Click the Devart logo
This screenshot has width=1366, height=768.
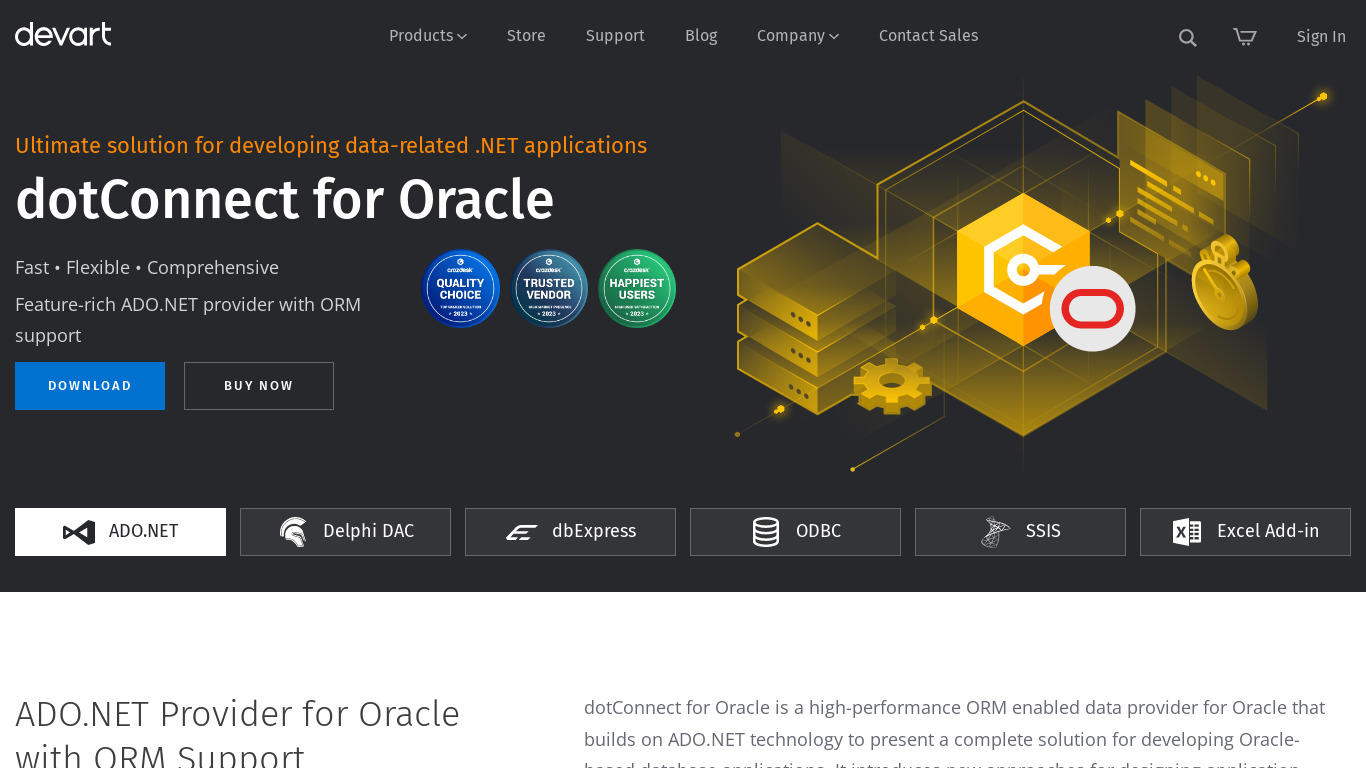[63, 35]
